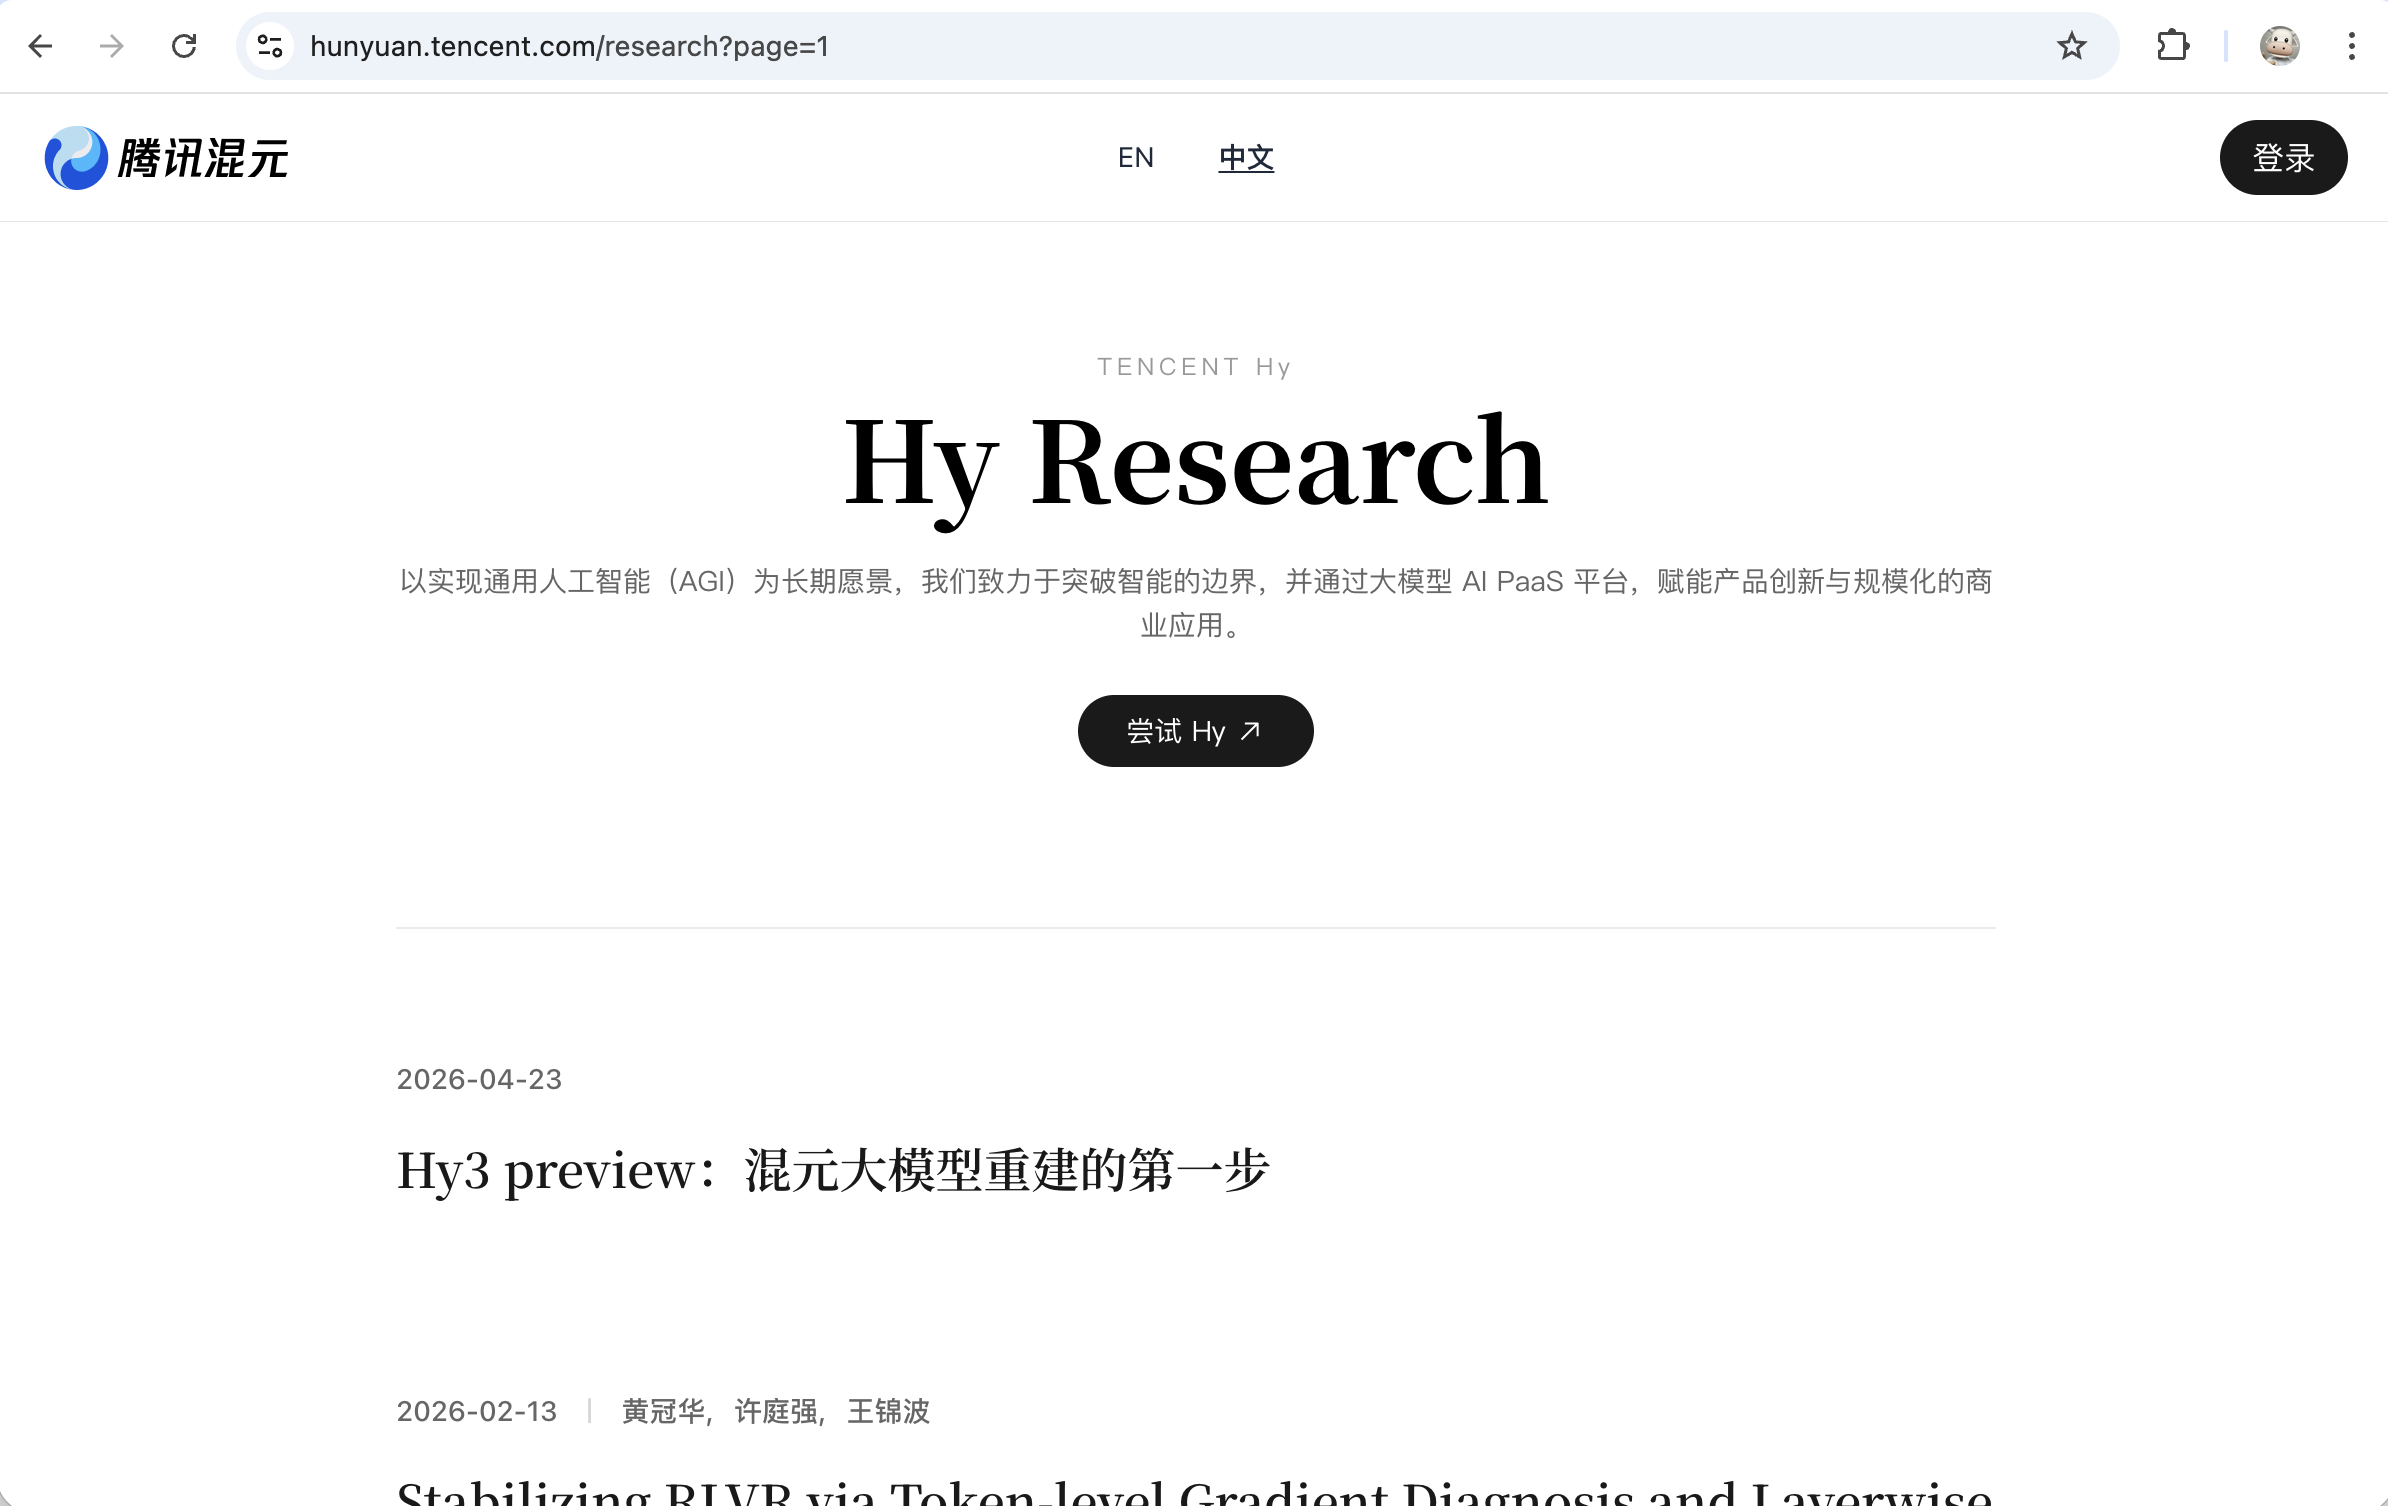Click the author 黄冠华
Screen dimensions: 2388x1506
pyautogui.click(x=663, y=1411)
